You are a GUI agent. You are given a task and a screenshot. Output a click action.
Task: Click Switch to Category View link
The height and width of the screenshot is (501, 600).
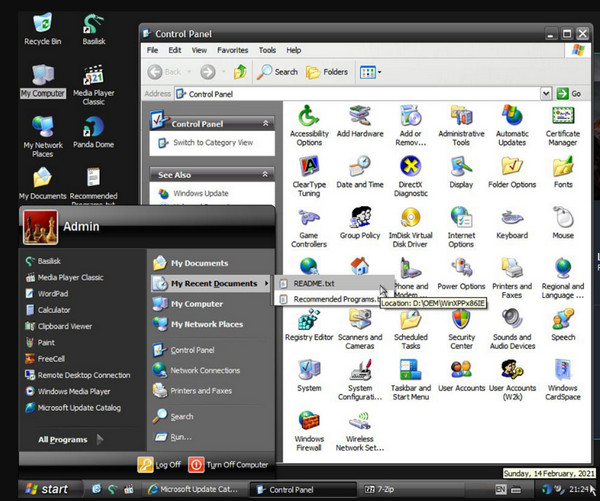click(213, 143)
